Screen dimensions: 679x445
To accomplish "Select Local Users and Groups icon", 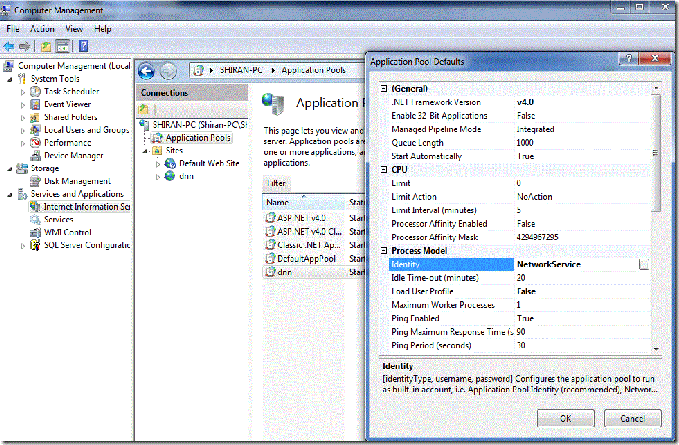I will click(36, 130).
